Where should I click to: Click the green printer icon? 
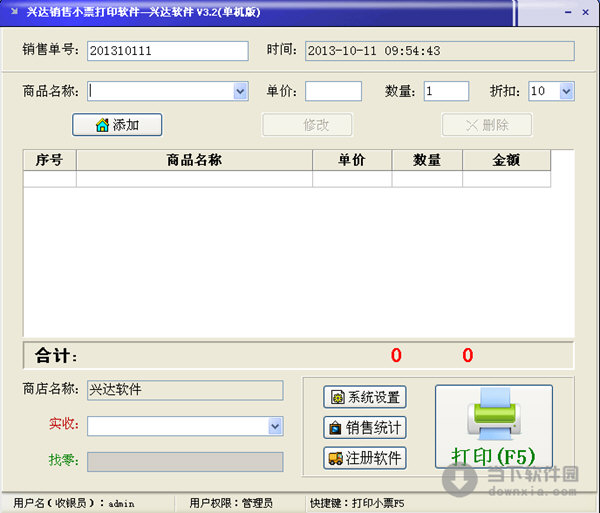[x=494, y=415]
